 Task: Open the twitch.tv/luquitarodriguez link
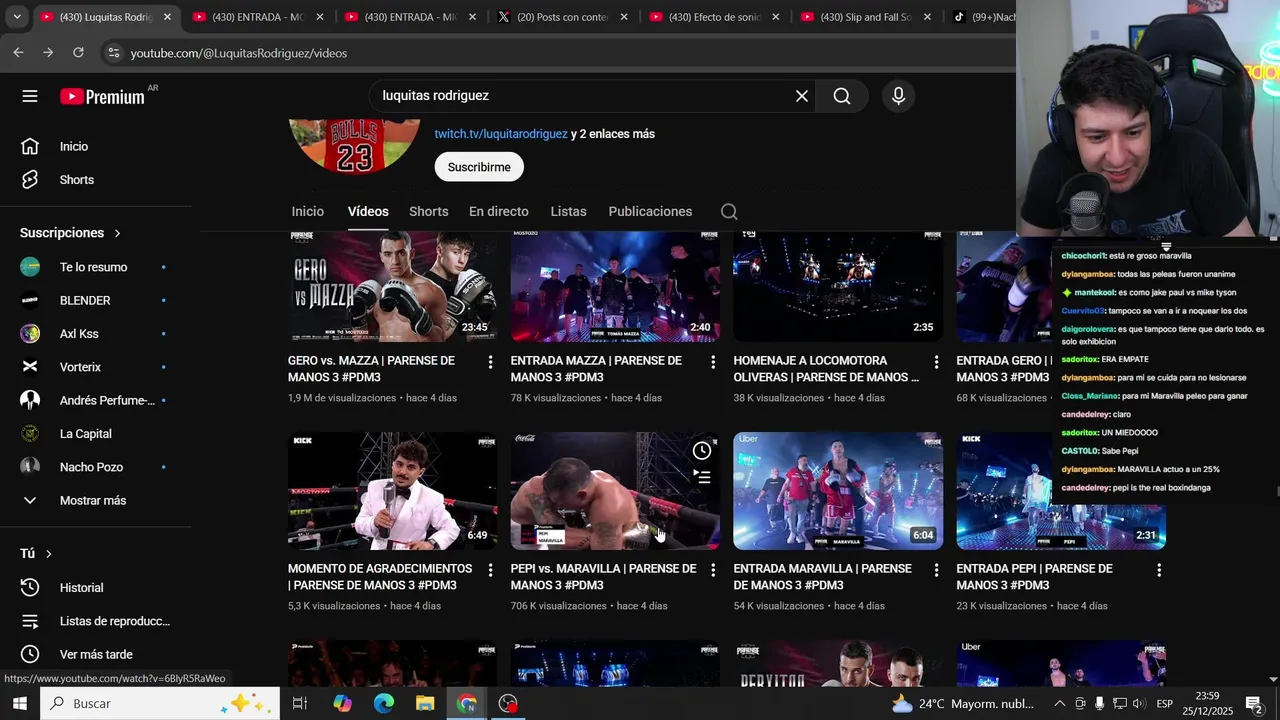click(501, 134)
